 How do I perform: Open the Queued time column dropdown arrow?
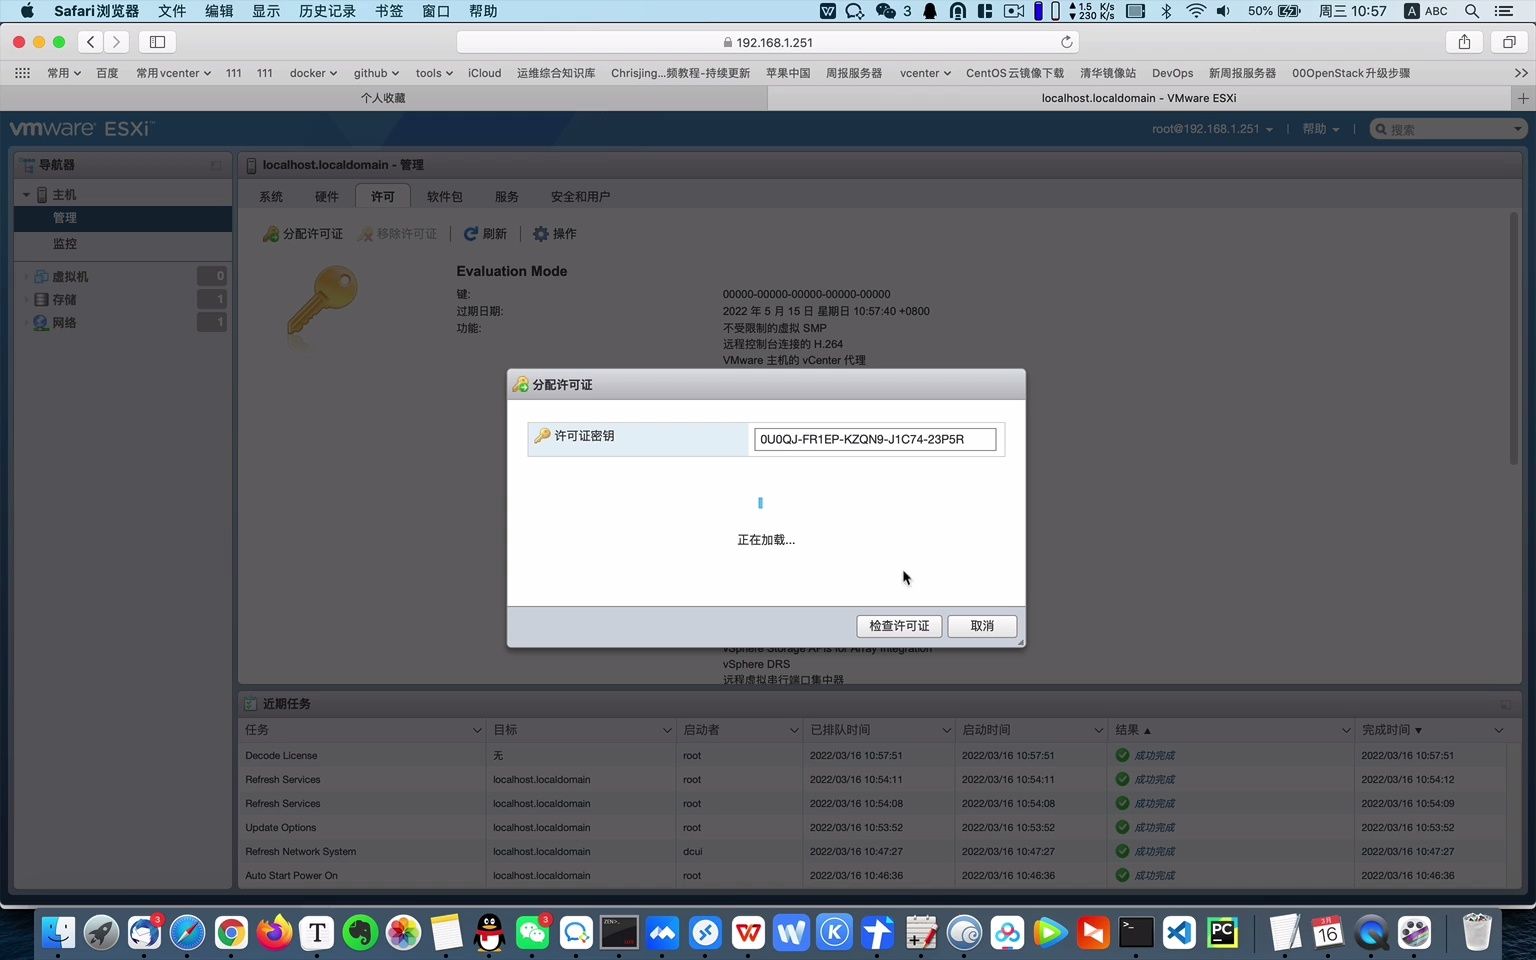(x=946, y=731)
